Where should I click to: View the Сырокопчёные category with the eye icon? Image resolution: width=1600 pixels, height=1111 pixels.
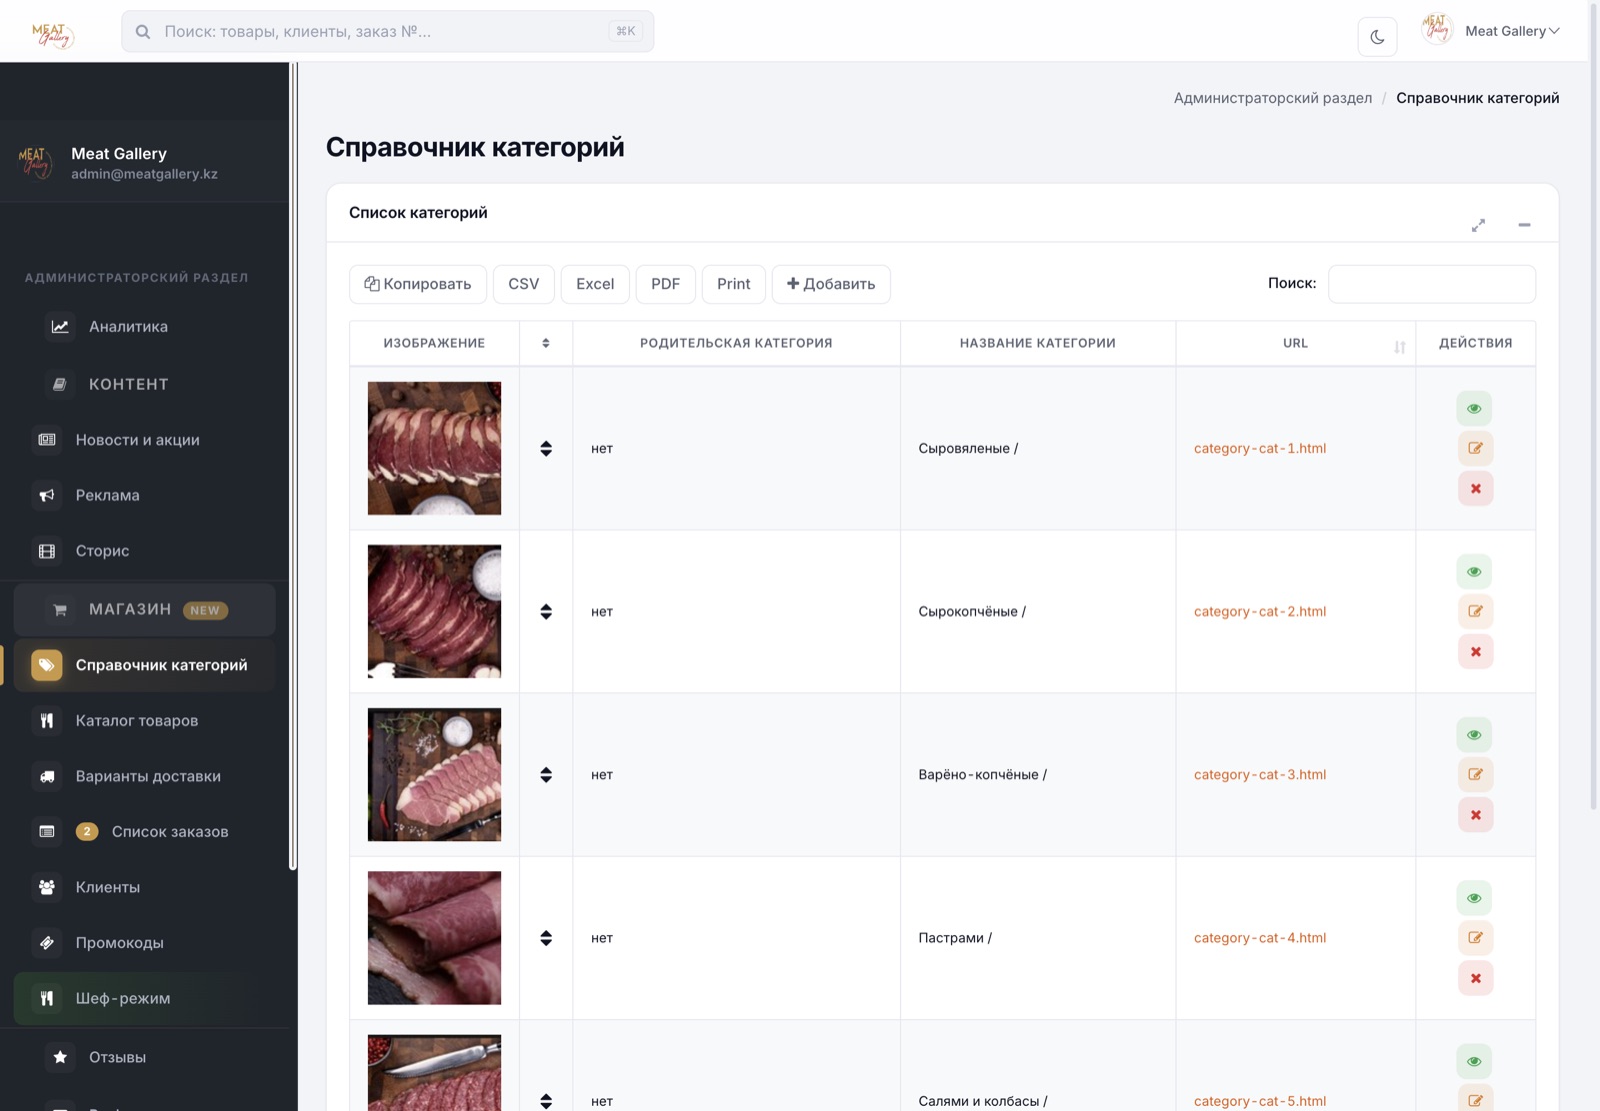click(1475, 572)
